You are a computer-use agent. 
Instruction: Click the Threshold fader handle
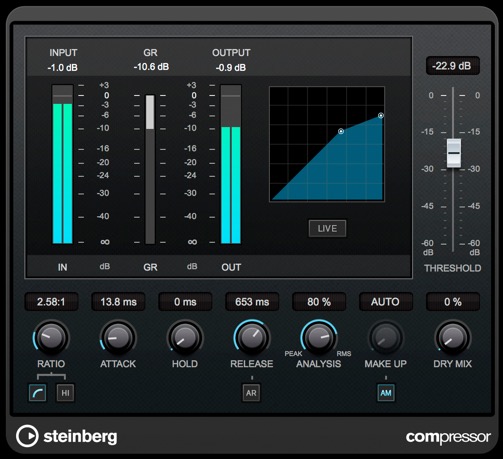click(x=454, y=153)
